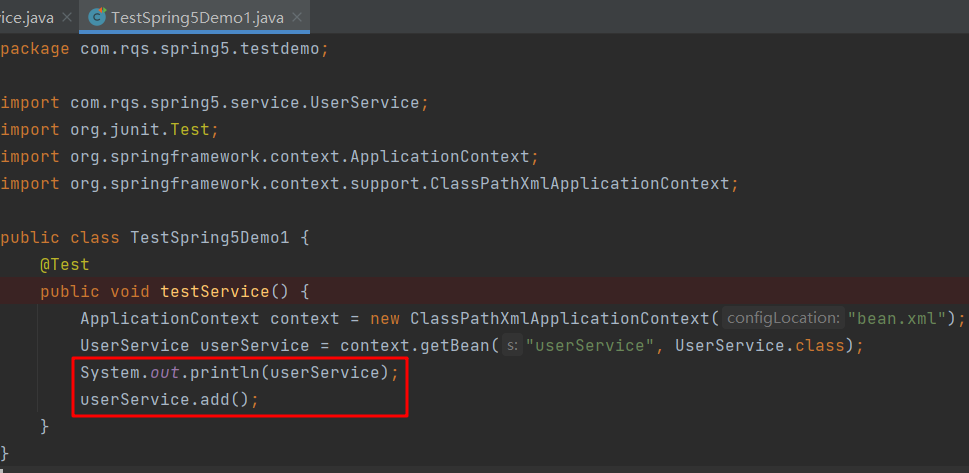Click the @Test annotation
This screenshot has width=969, height=473.
pyautogui.click(x=65, y=265)
